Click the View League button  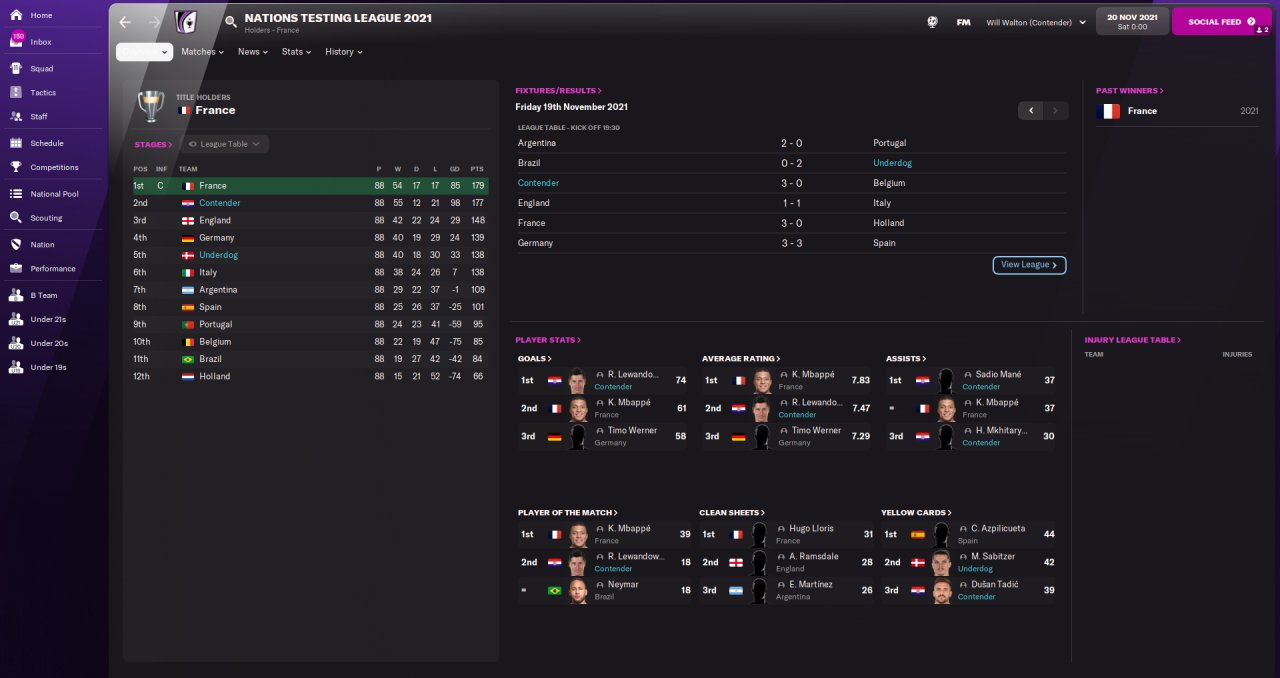tap(1029, 265)
